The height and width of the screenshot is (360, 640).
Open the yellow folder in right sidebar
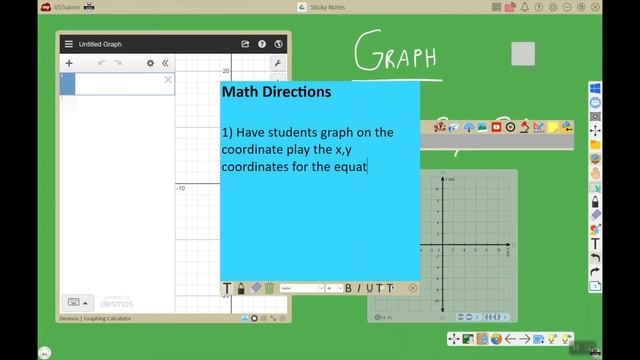[x=595, y=144]
